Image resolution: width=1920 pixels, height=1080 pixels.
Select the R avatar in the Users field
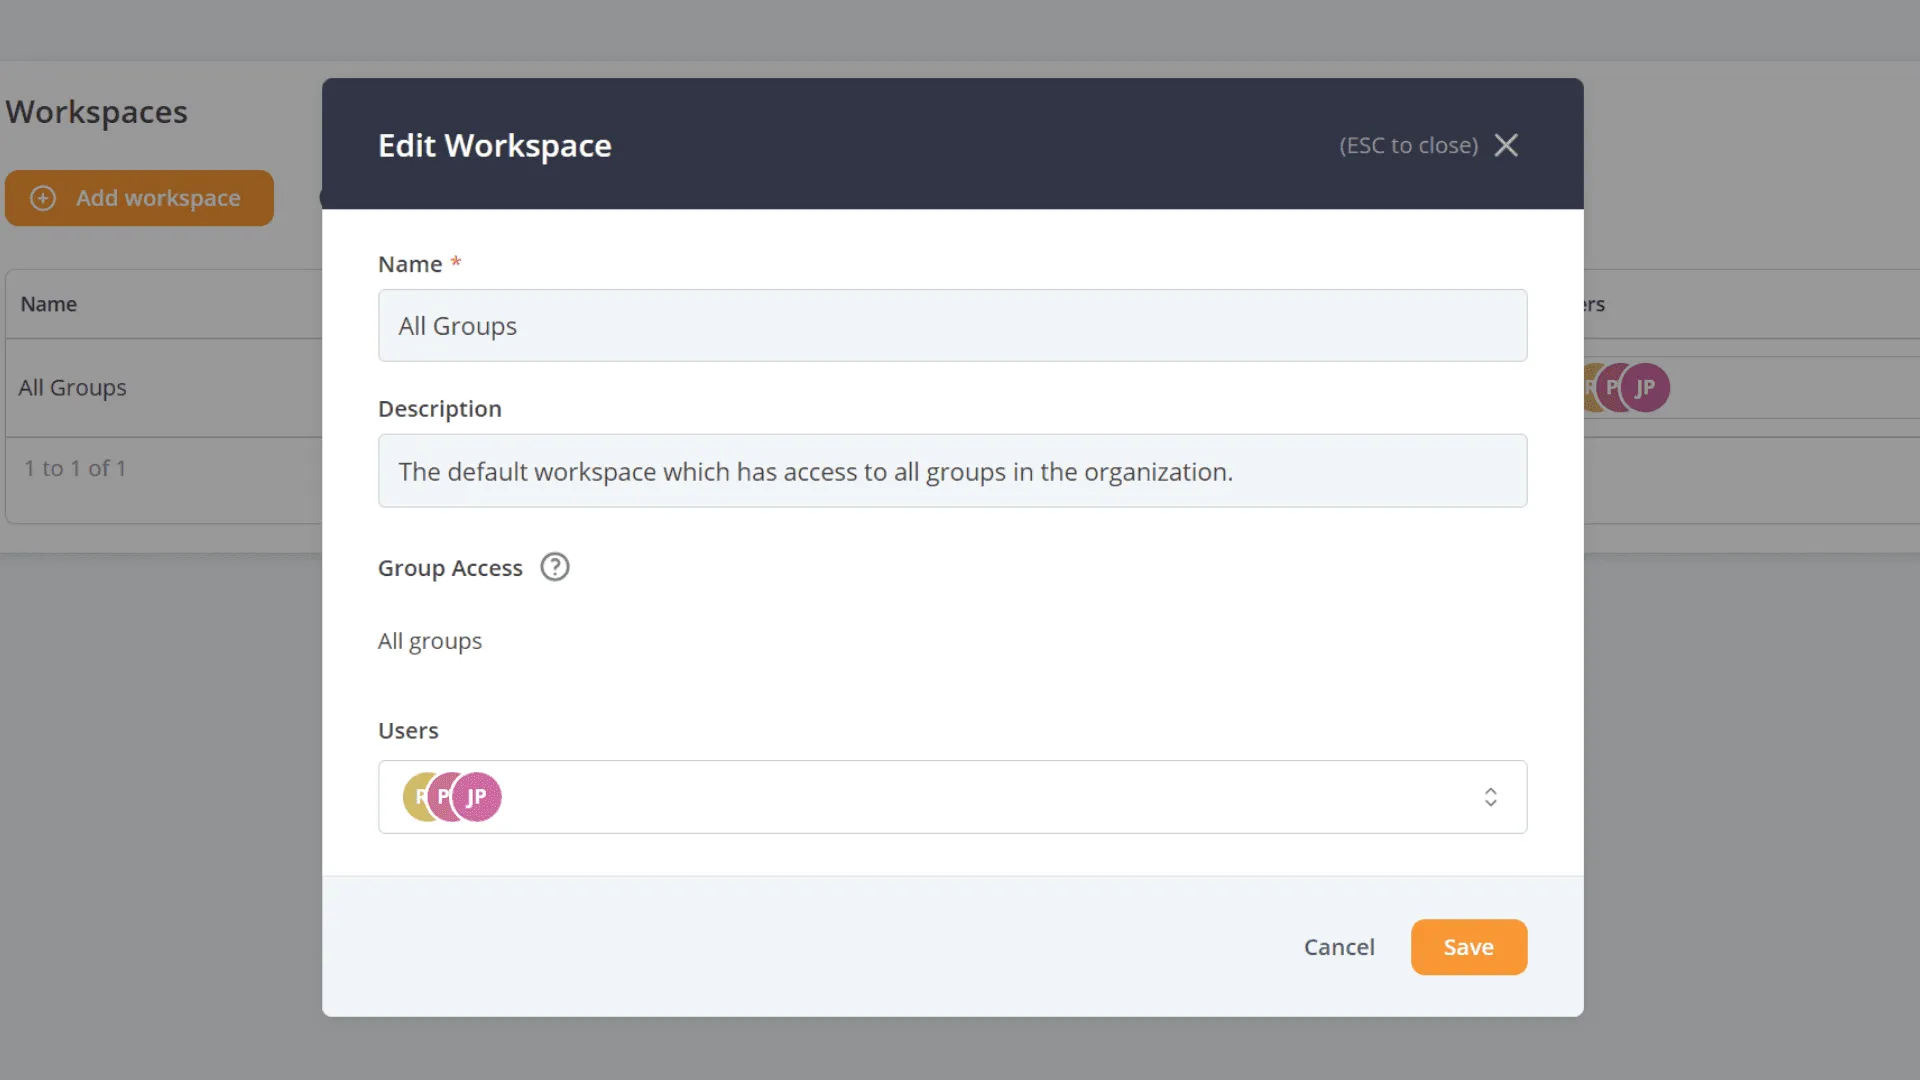(420, 797)
